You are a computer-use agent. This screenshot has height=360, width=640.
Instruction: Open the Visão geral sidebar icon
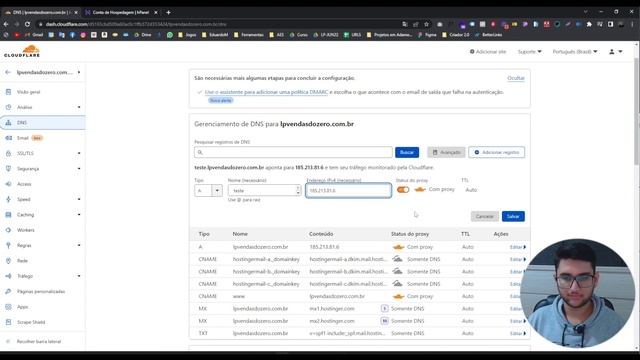point(9,92)
